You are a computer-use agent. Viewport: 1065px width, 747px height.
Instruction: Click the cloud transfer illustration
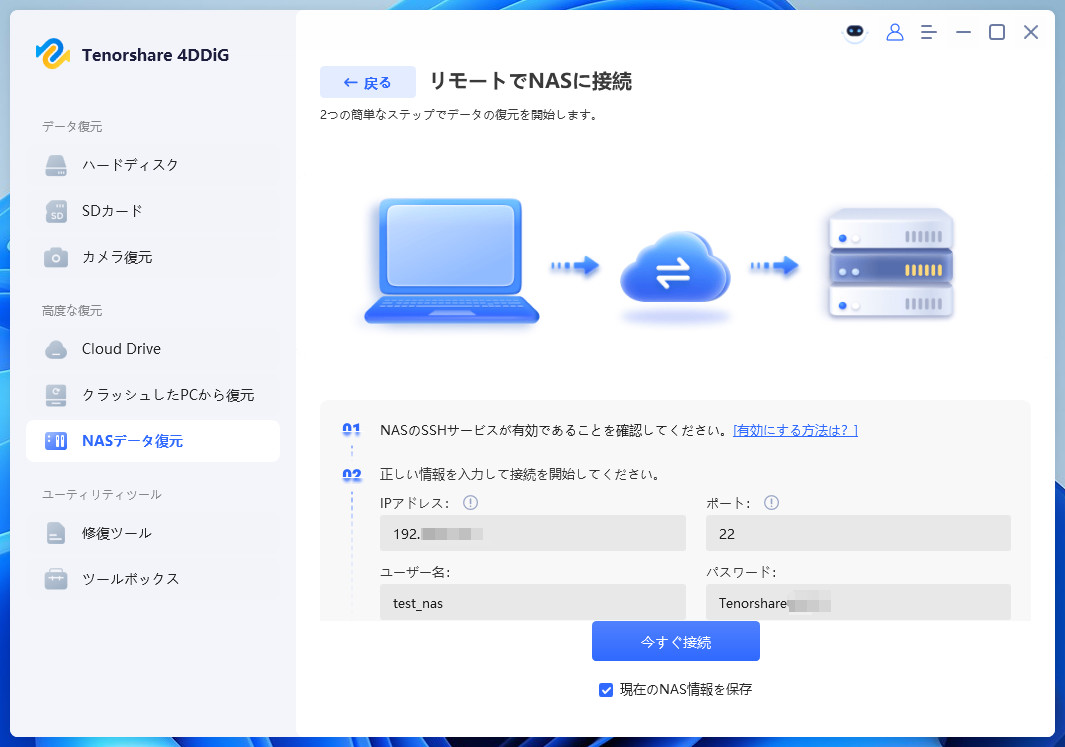(675, 269)
